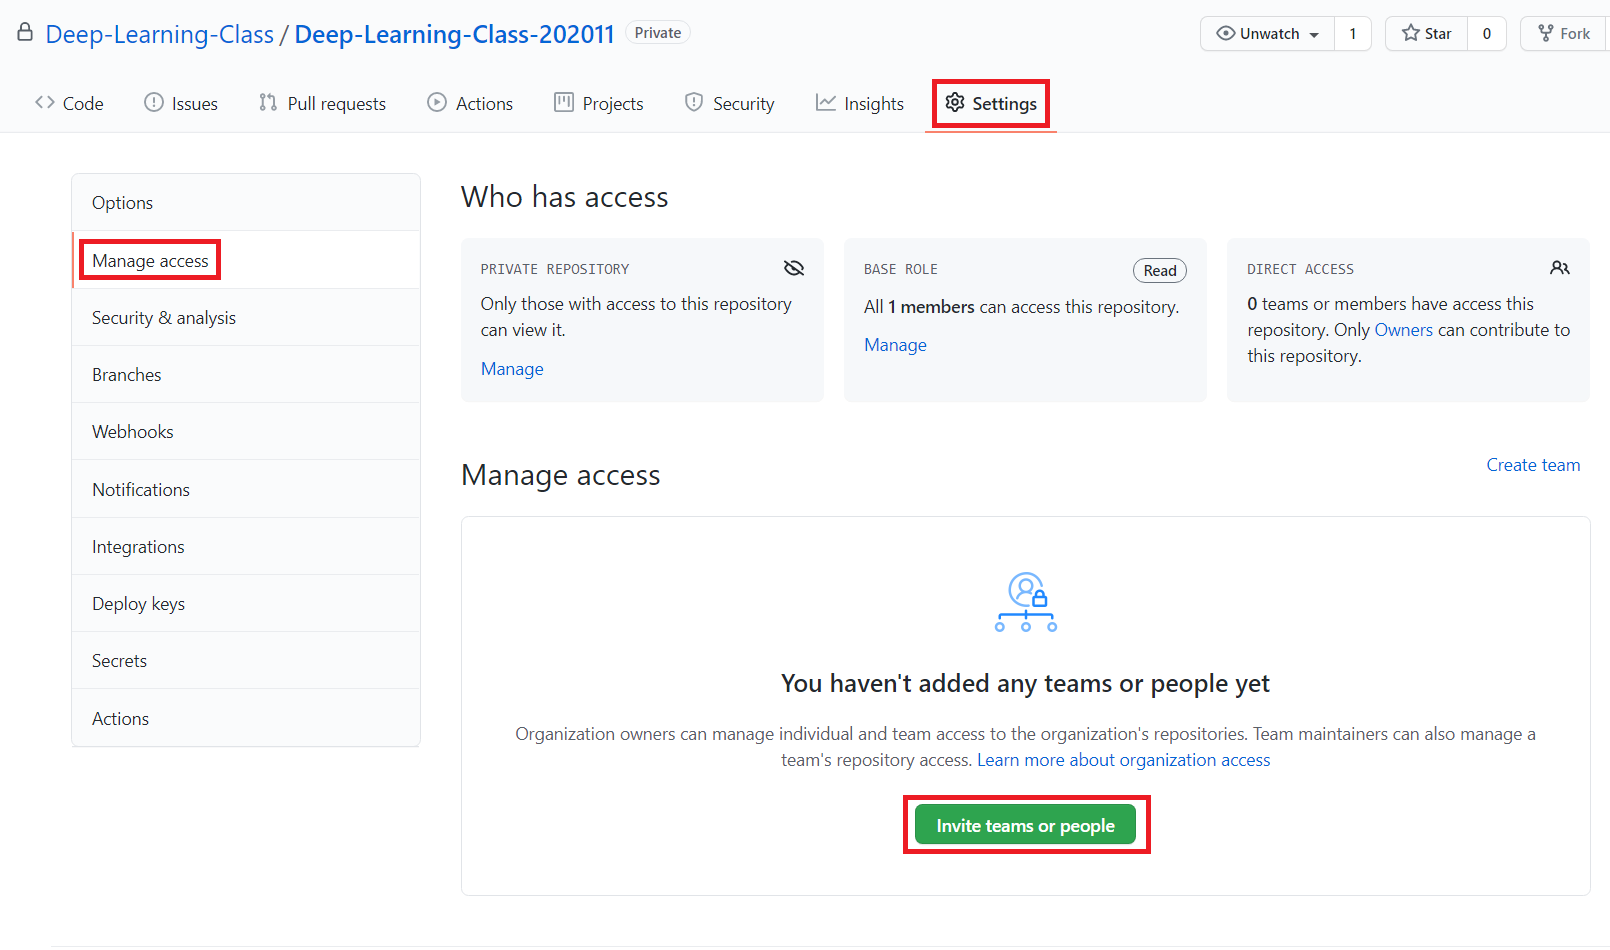Click the star count 0
Viewport: 1610px width, 950px height.
coord(1487,33)
